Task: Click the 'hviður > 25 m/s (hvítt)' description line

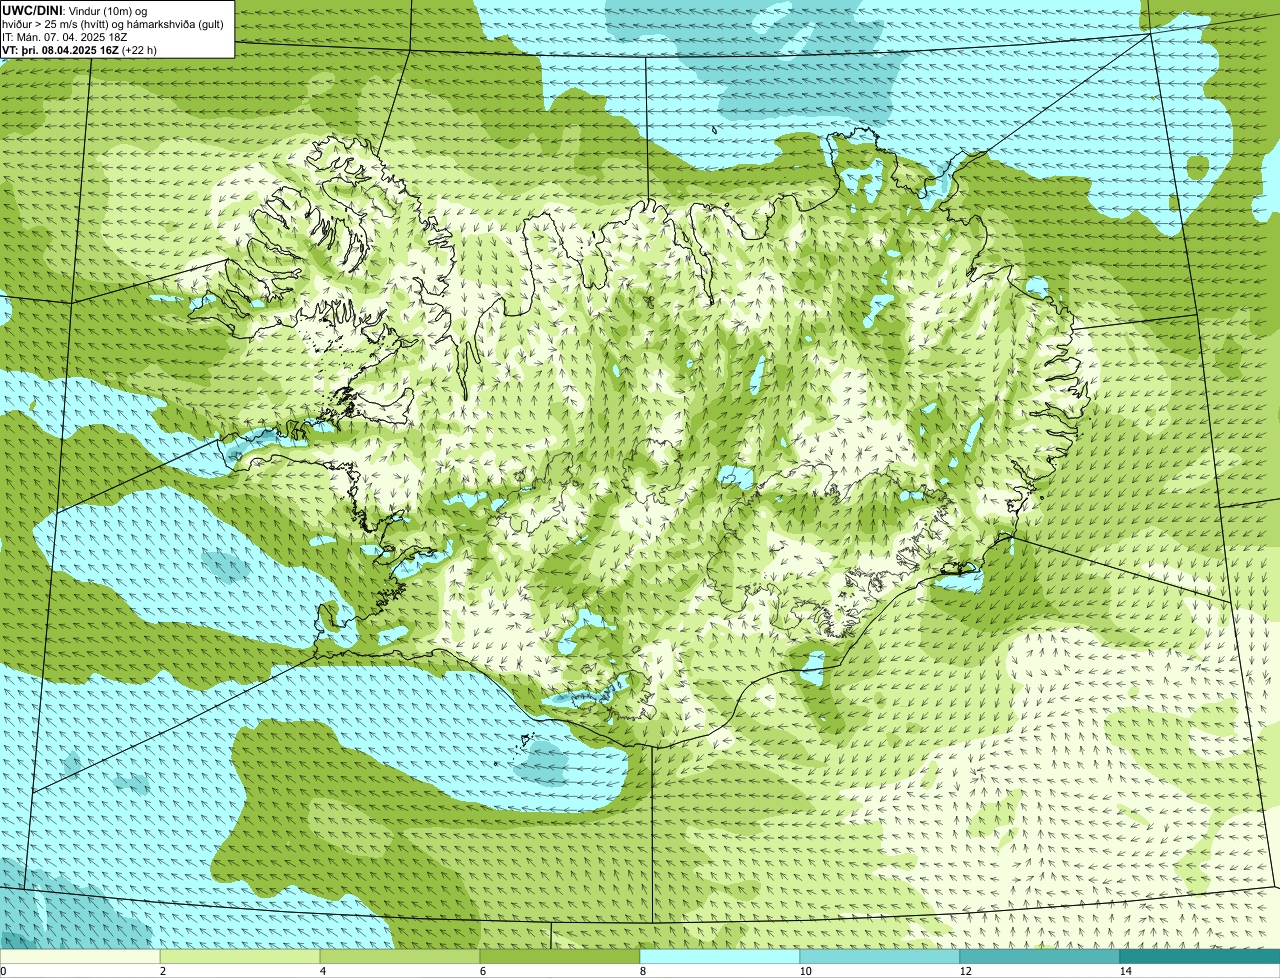Action: (113, 24)
